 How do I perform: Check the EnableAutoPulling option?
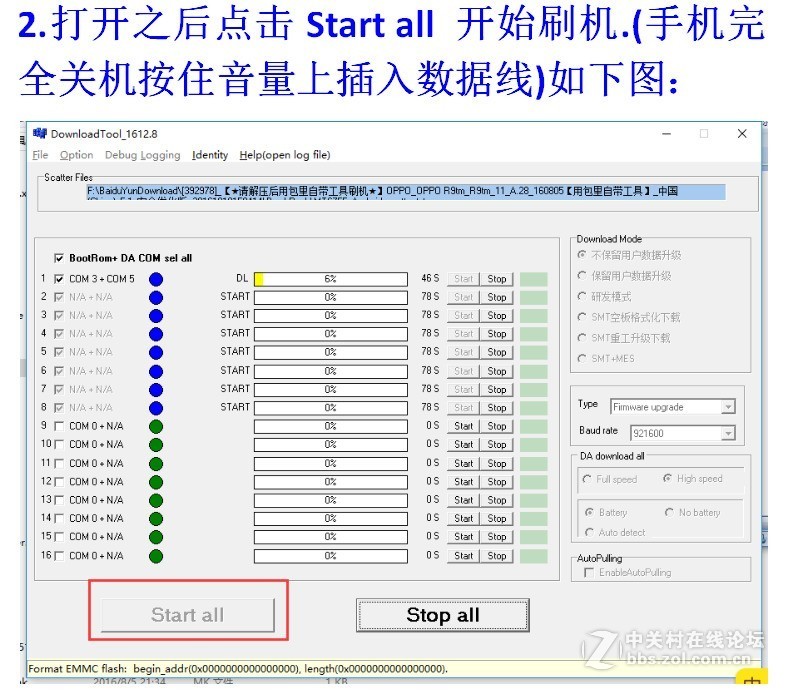click(x=589, y=572)
